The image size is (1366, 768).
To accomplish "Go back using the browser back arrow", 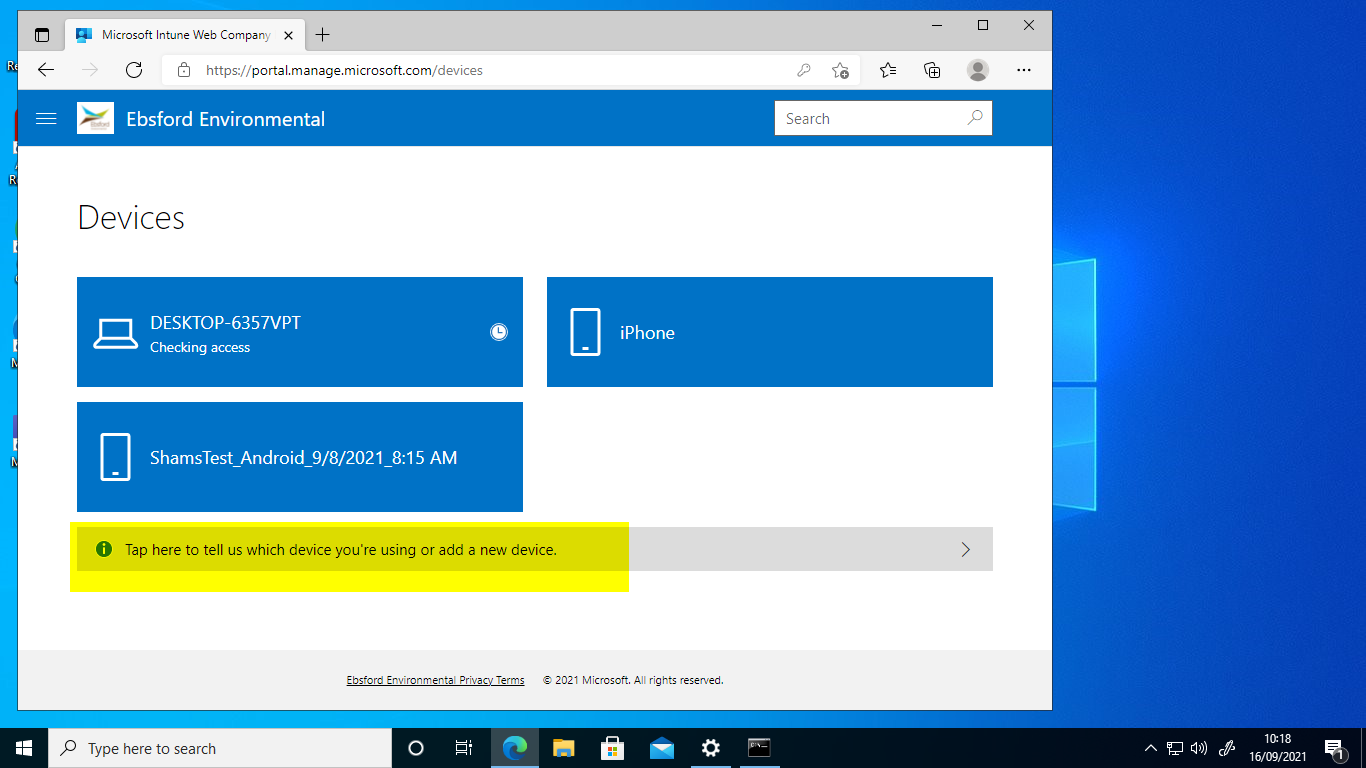I will [x=45, y=70].
